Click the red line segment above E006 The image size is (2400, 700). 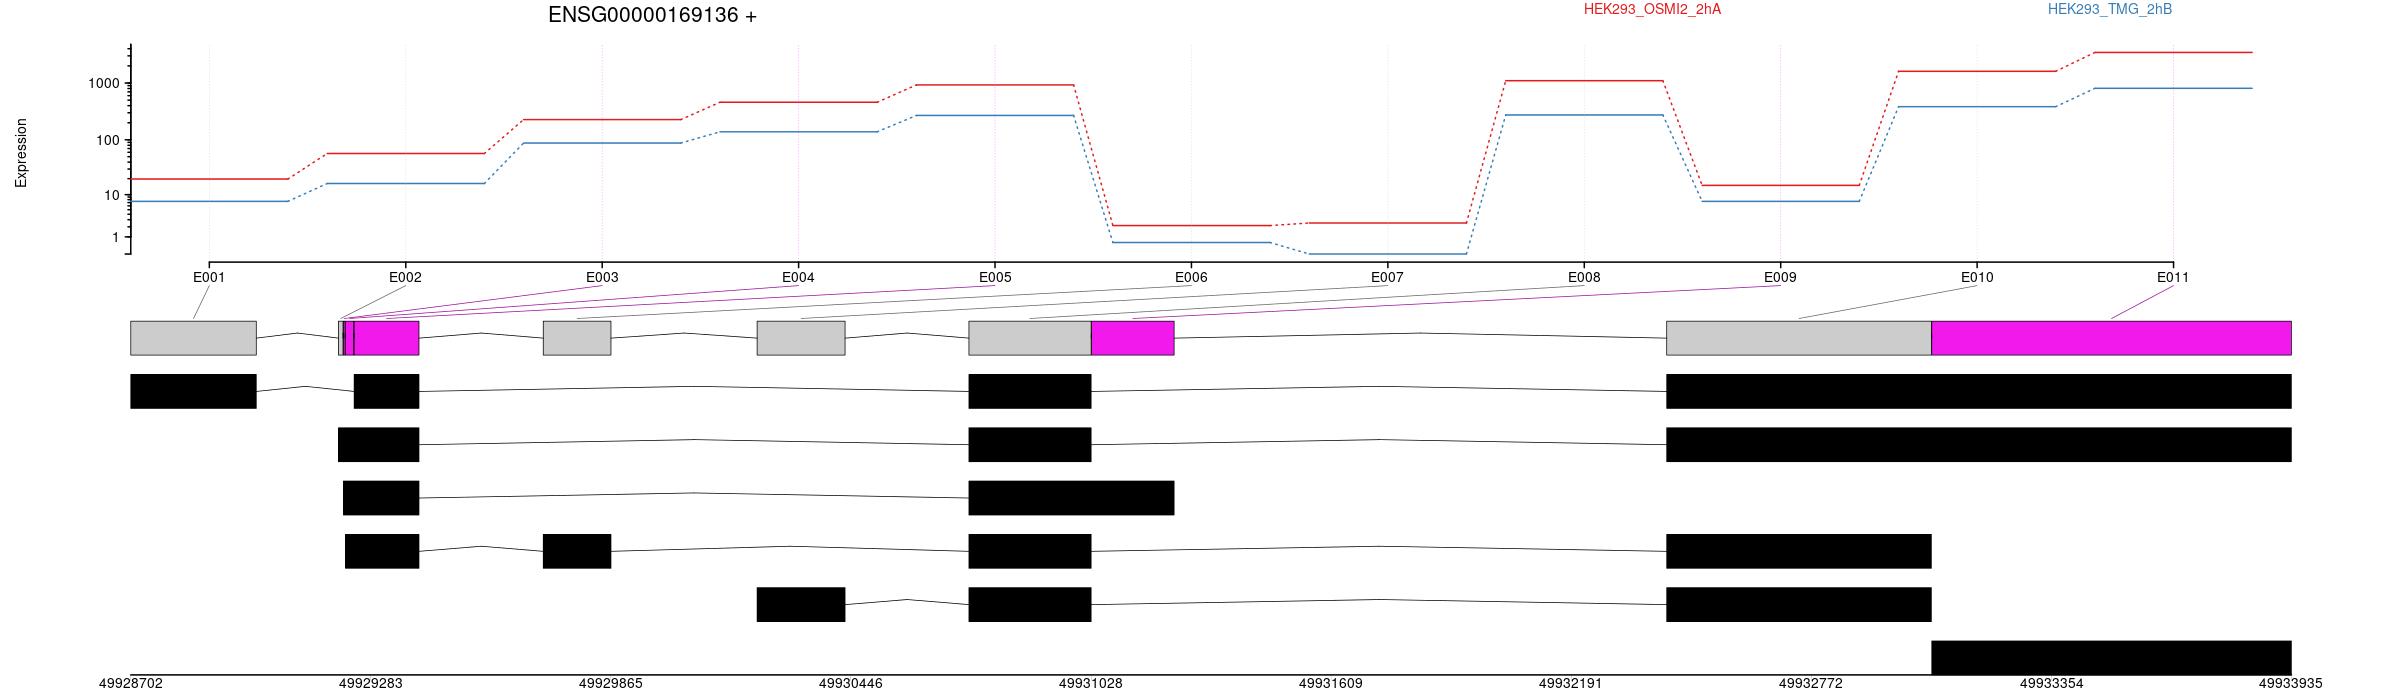click(1191, 225)
